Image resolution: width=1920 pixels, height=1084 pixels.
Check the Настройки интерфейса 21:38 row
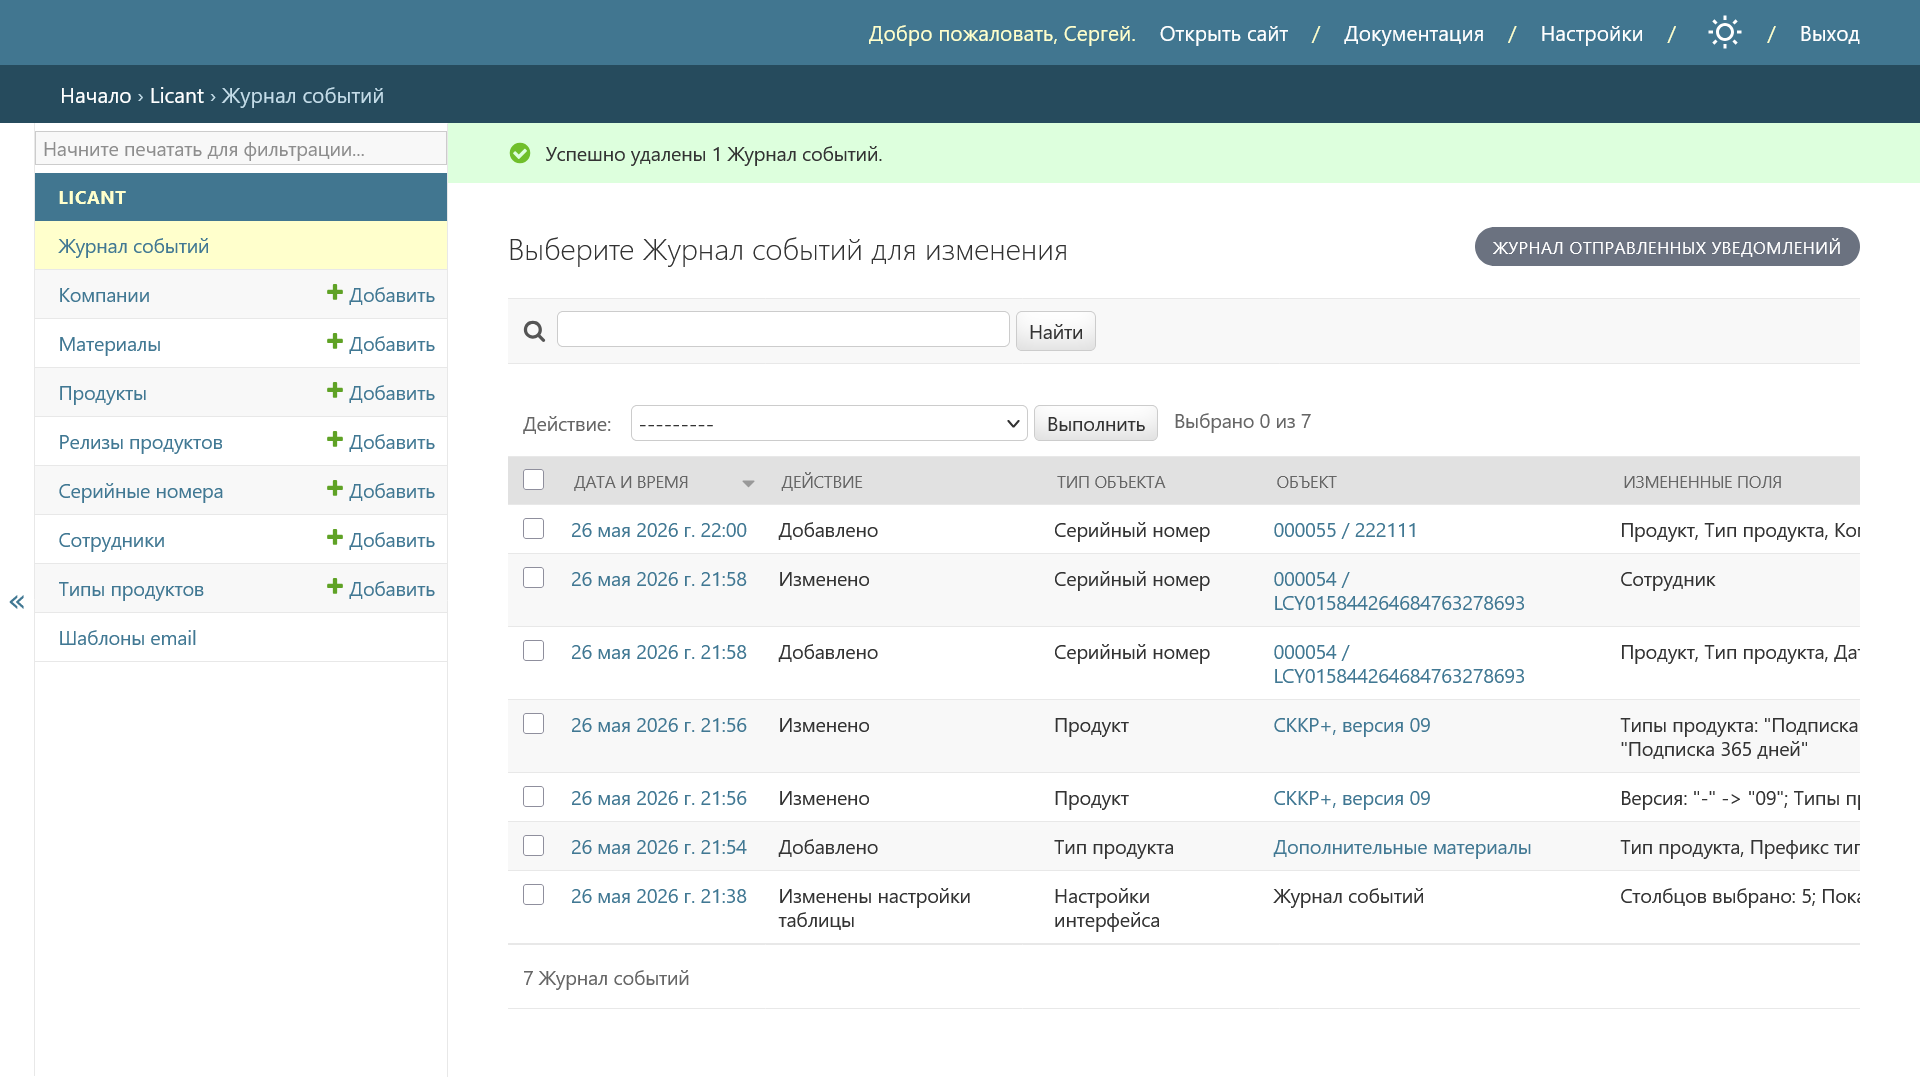coord(534,895)
